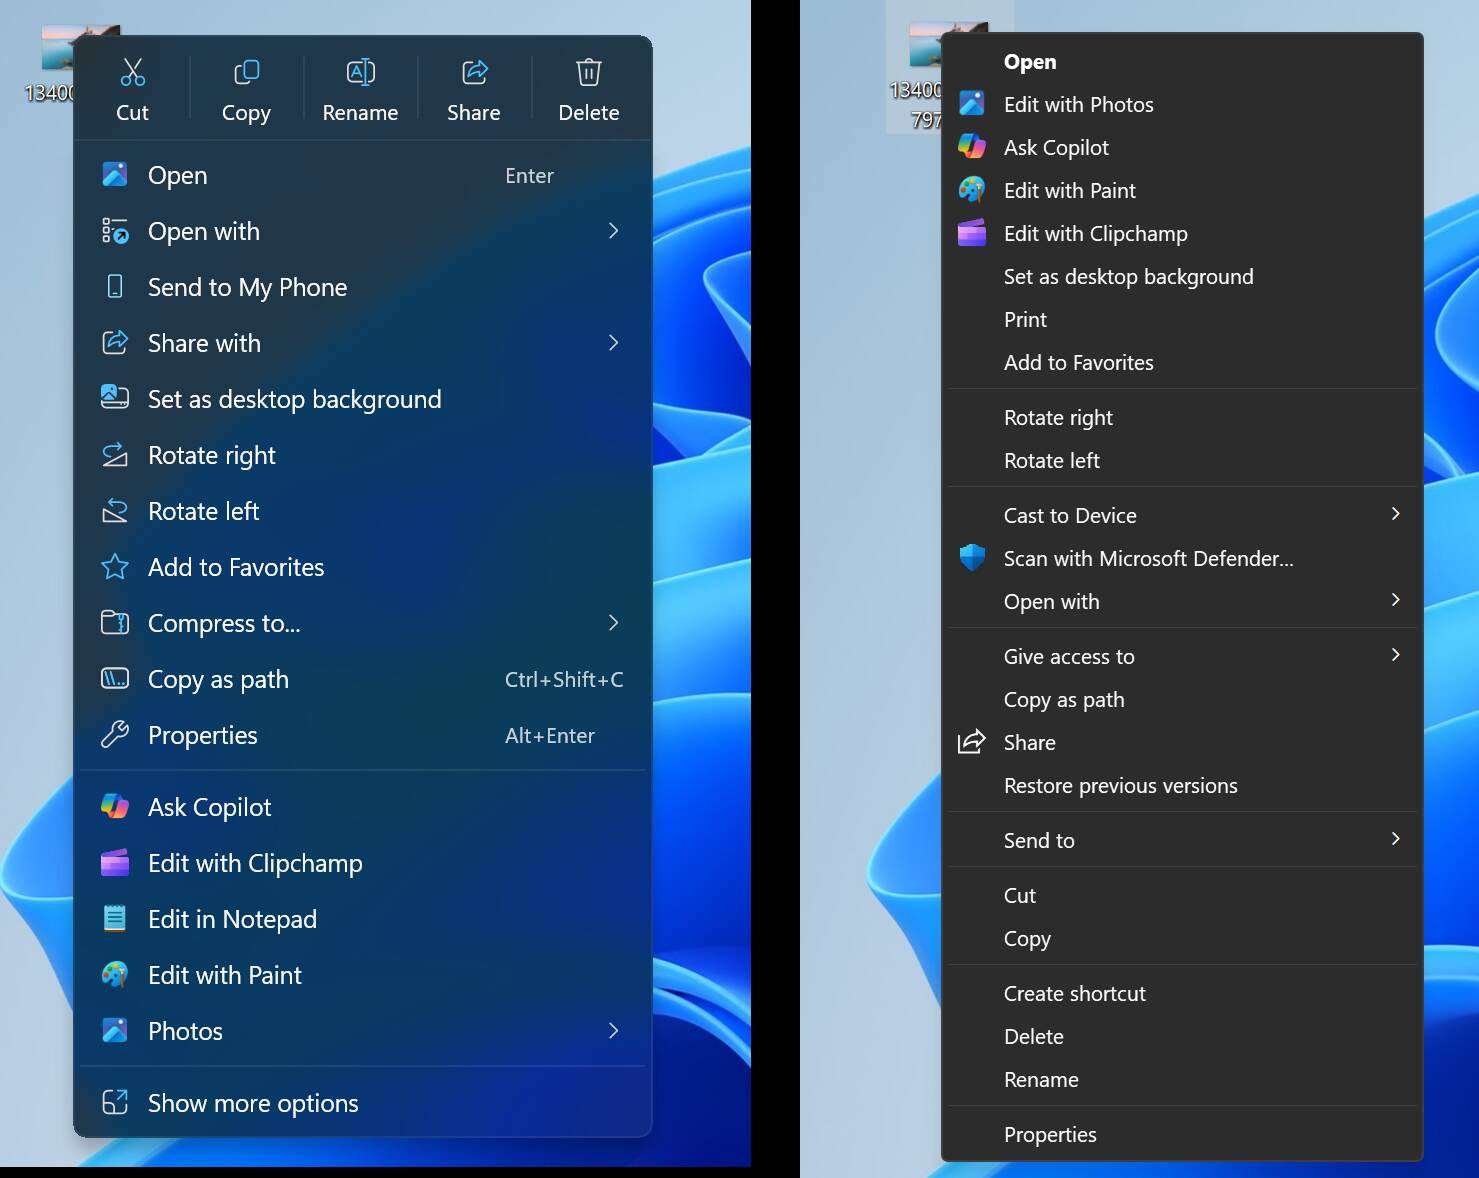Click the Clipchamp icon in the modern menu
Screen dimensions: 1479x1178
click(115, 863)
